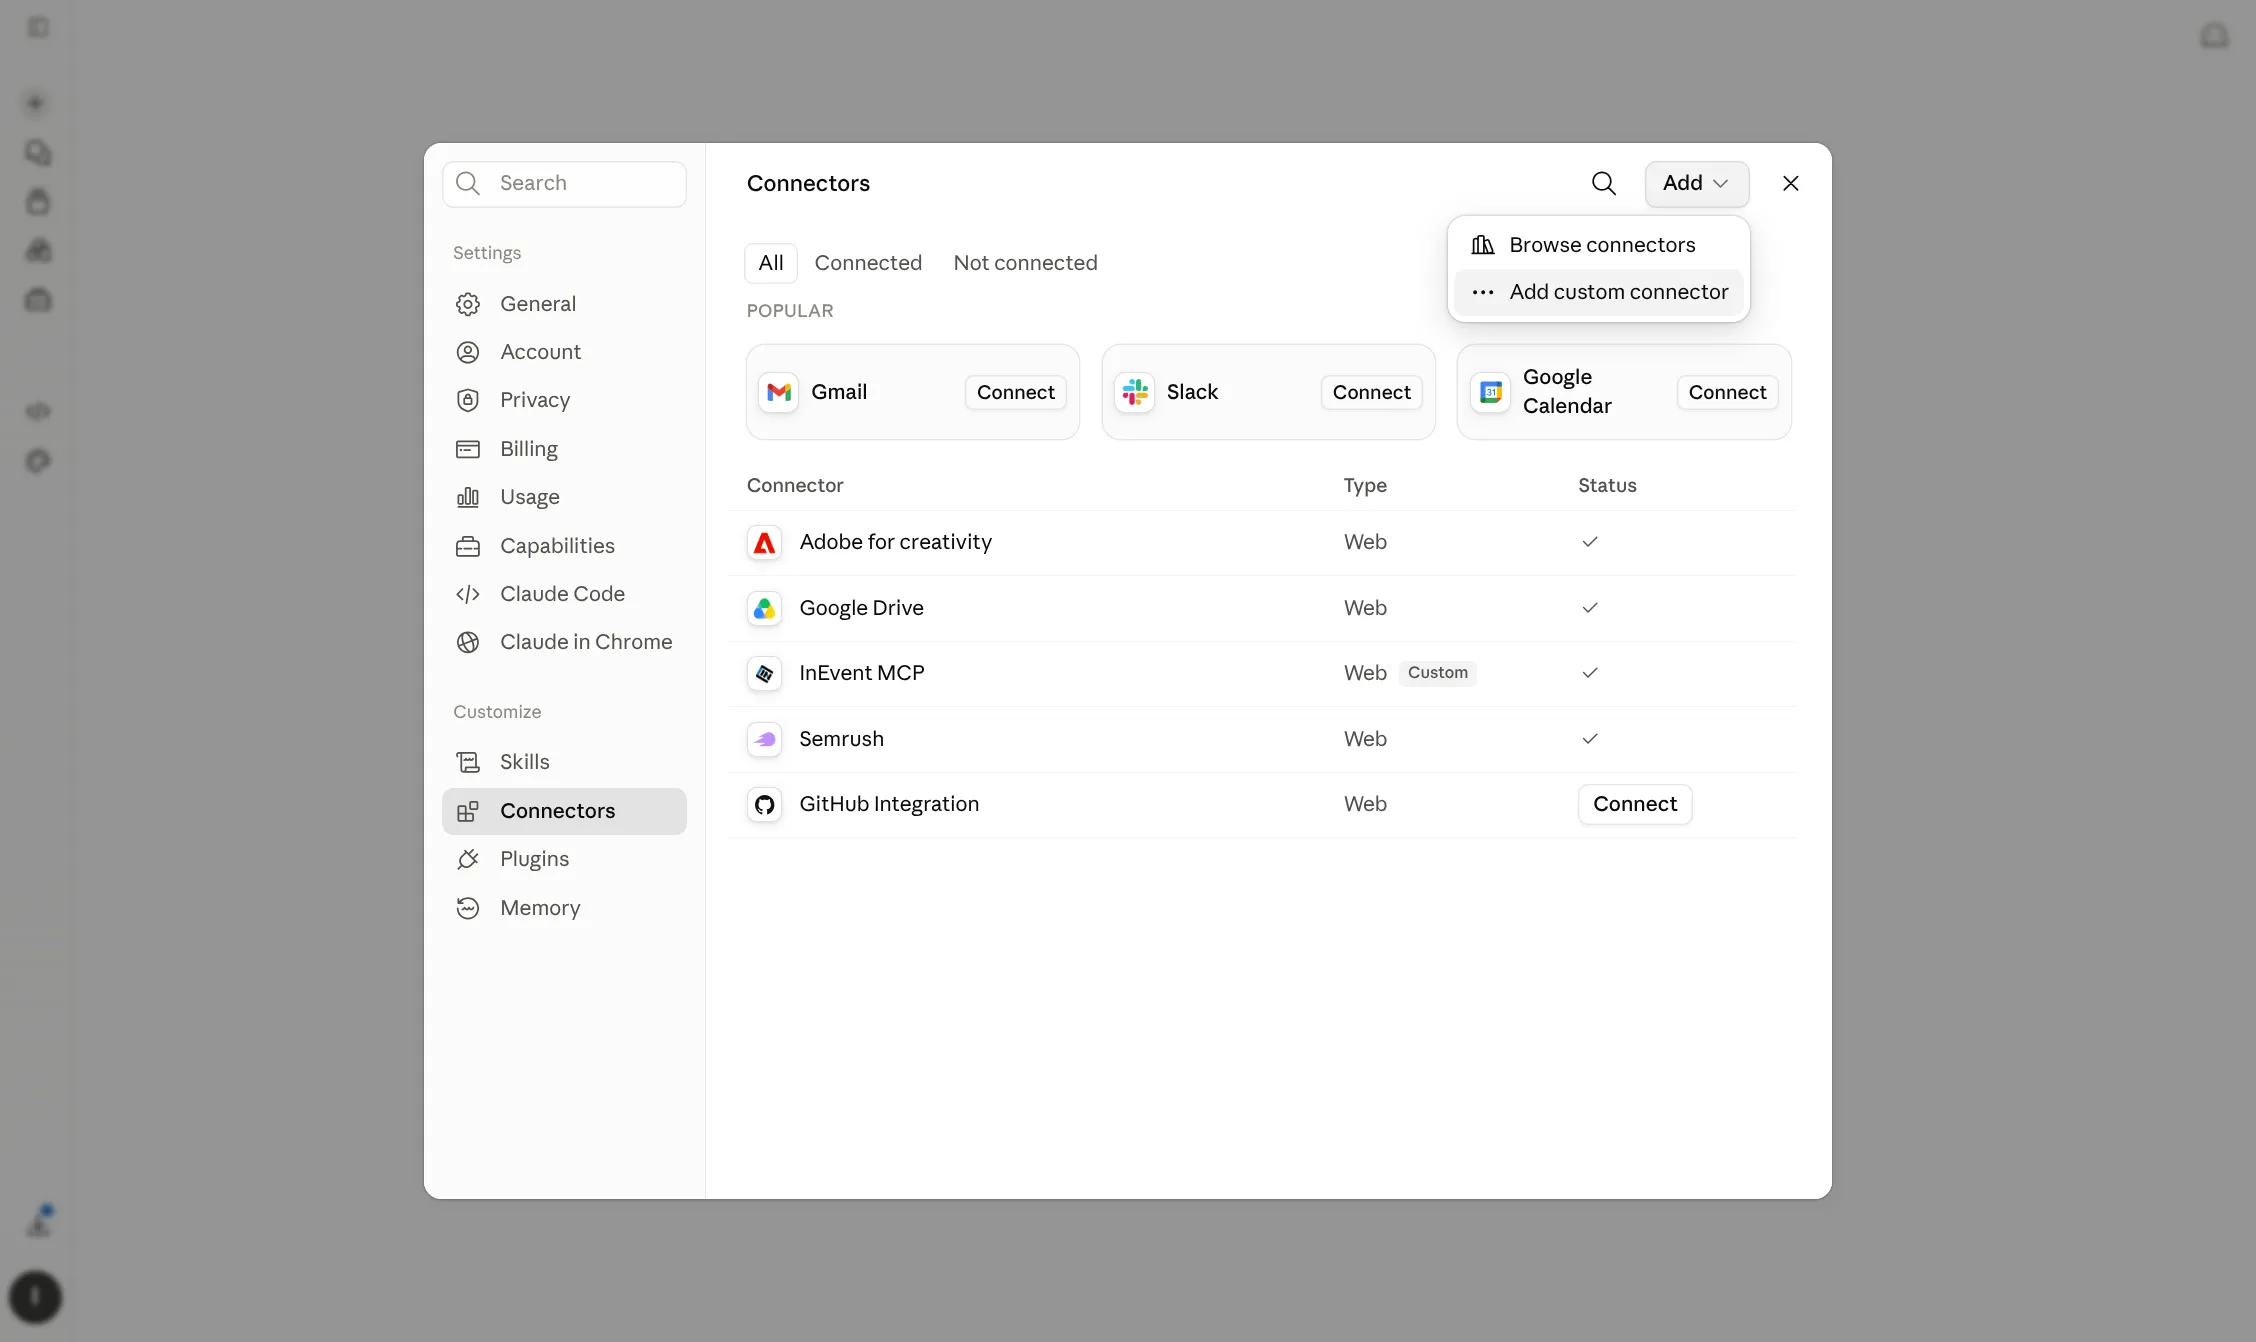
Task: Open Claude in Chrome settings
Action: [564, 642]
